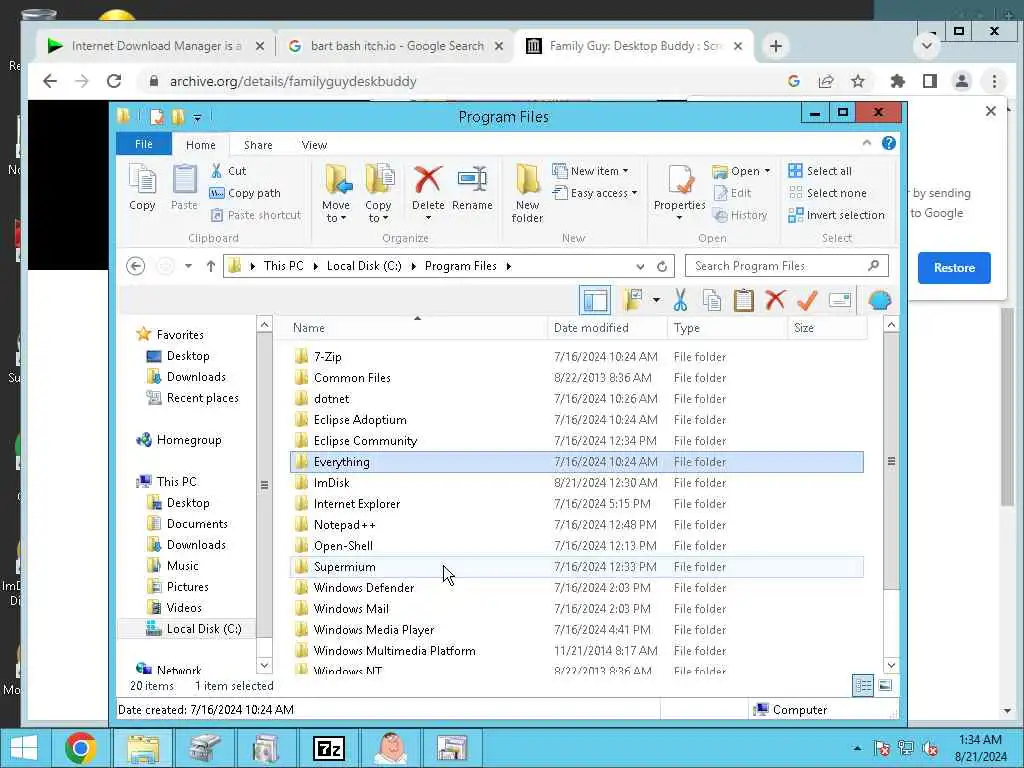Click the Windows Start button

[x=24, y=748]
